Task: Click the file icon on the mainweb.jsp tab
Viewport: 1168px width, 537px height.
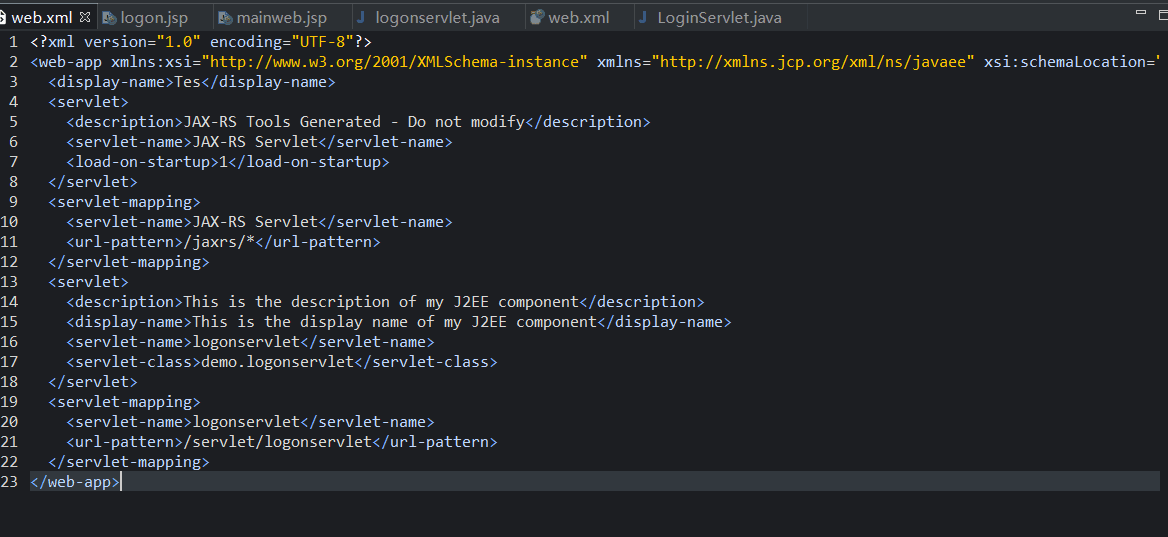Action: click(x=226, y=18)
